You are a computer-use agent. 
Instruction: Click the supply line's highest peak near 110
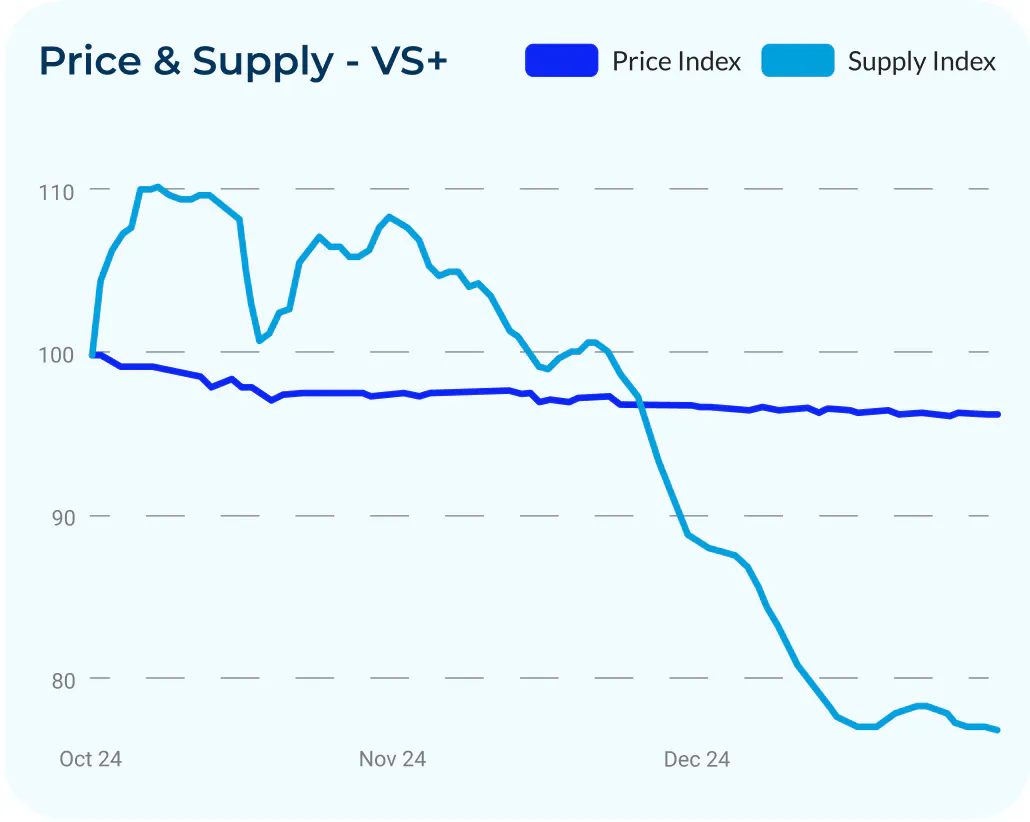pos(158,187)
